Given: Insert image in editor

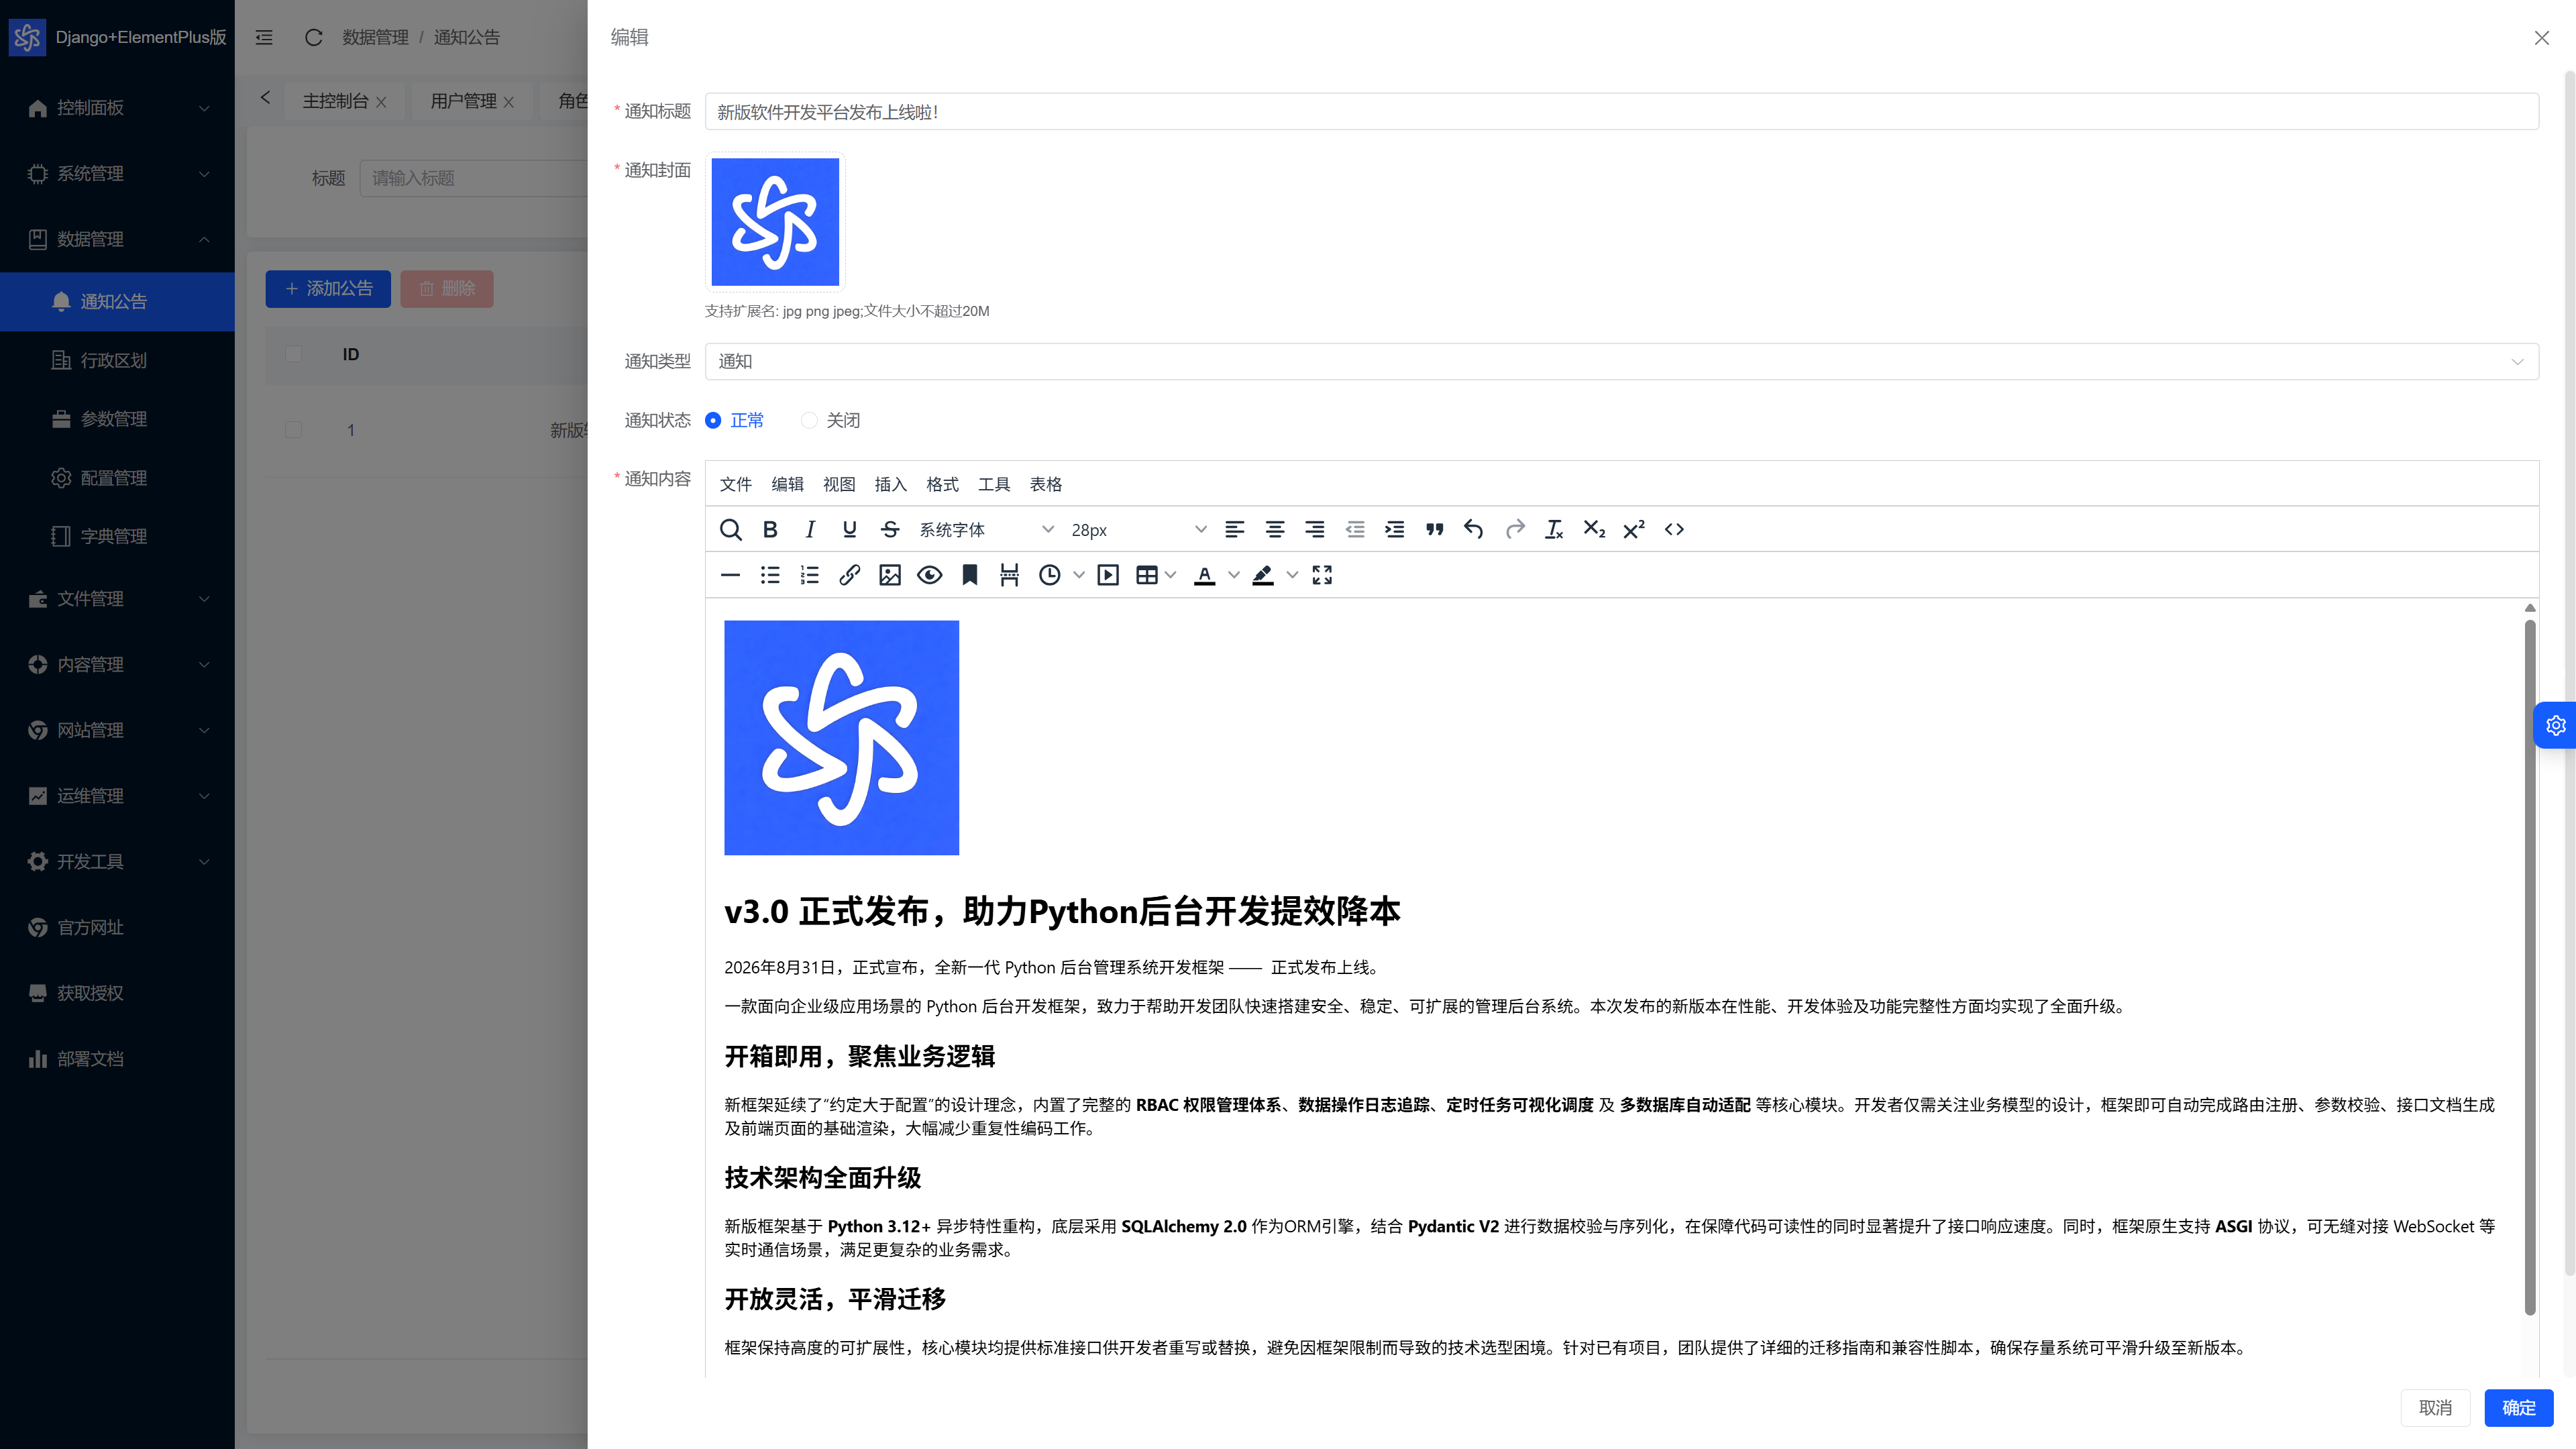Looking at the screenshot, I should coord(890,575).
